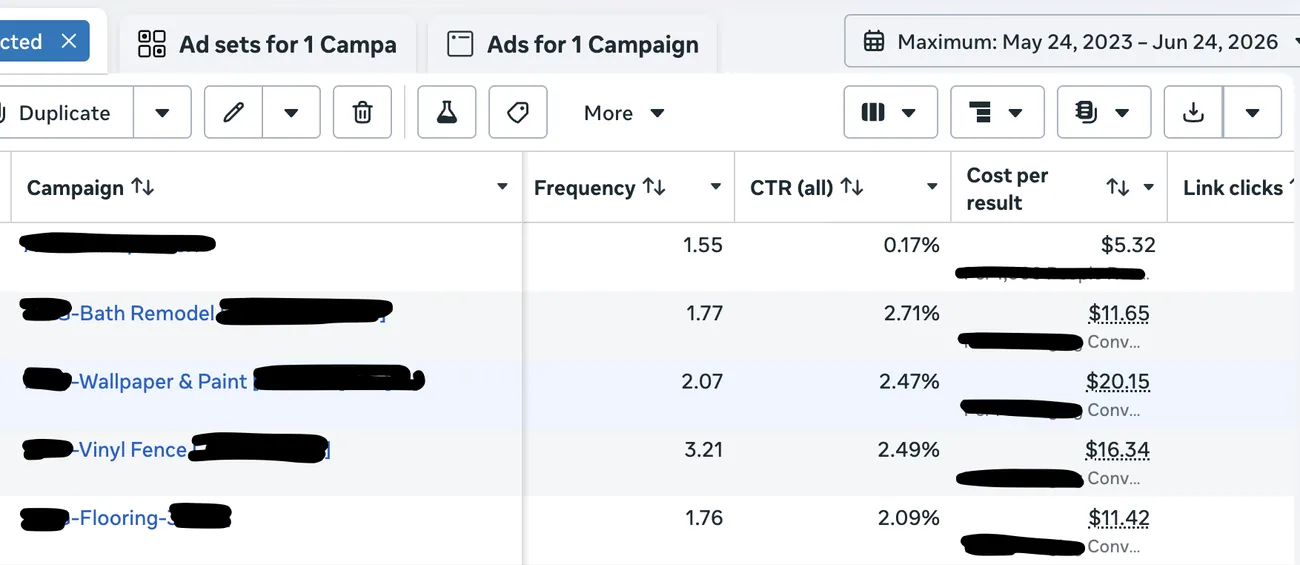Click the reports stack icon button
The image size is (1300, 565).
click(1104, 112)
